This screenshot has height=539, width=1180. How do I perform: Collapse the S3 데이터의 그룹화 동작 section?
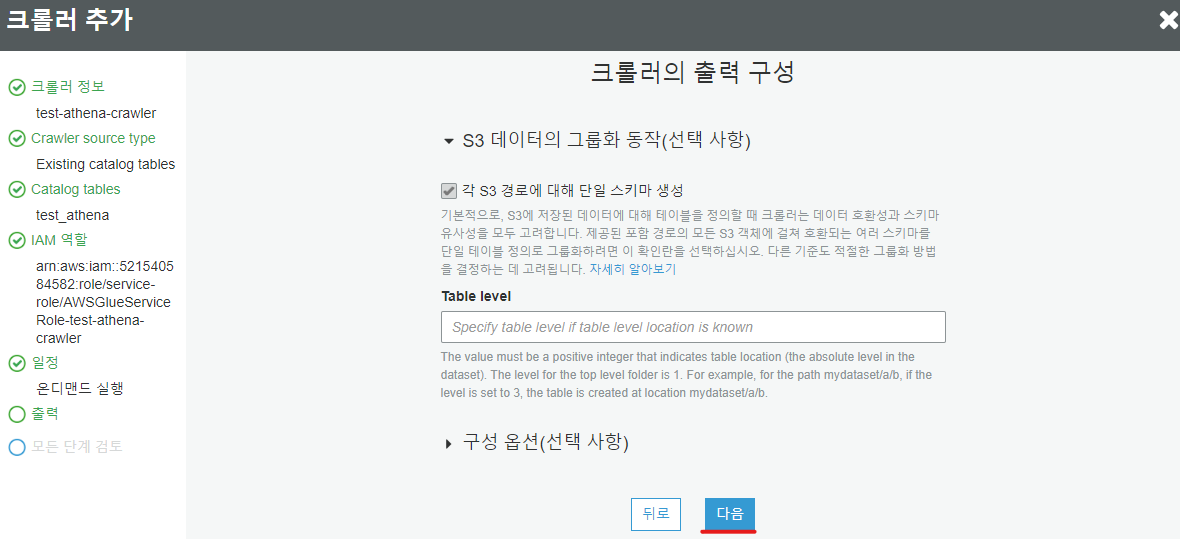click(449, 141)
